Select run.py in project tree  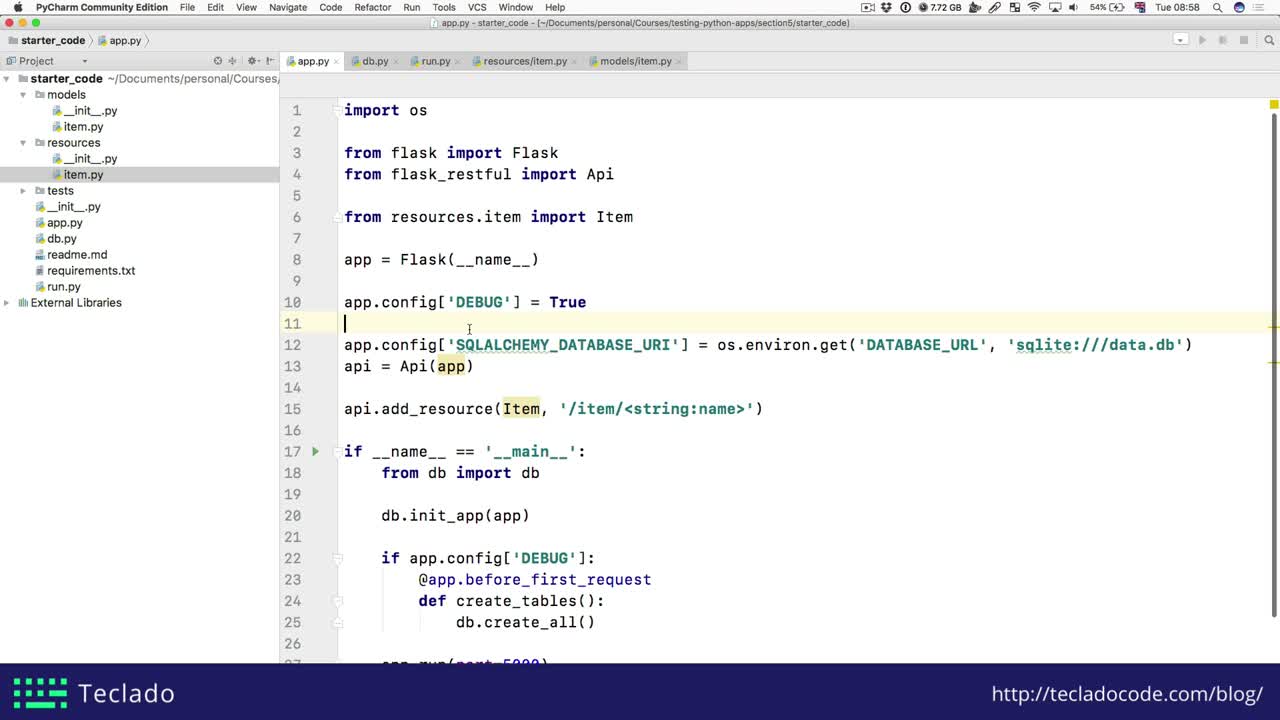click(63, 286)
